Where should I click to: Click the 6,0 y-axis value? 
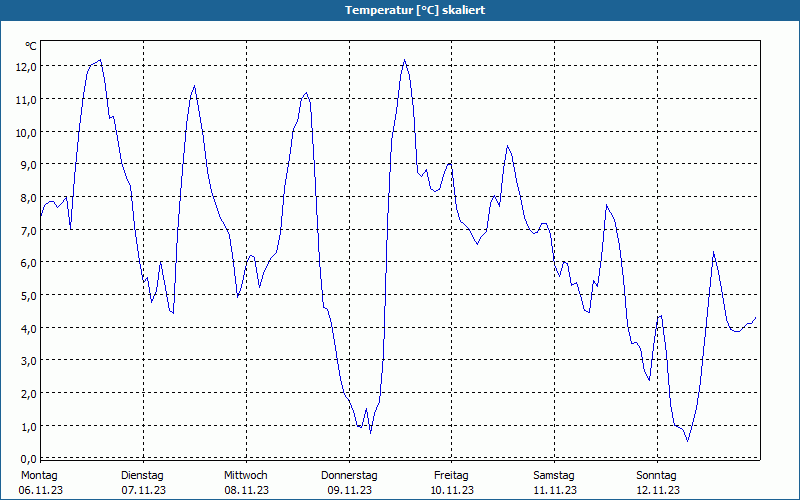pyautogui.click(x=28, y=263)
